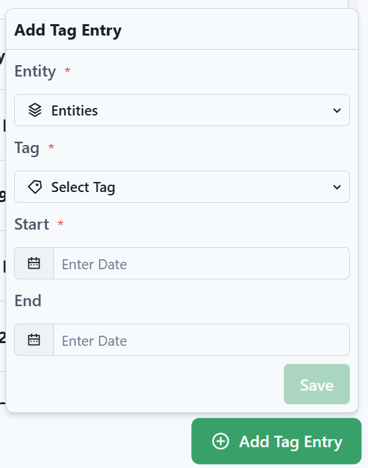Open the Entities combo box
This screenshot has width=368, height=468.
[x=182, y=110]
